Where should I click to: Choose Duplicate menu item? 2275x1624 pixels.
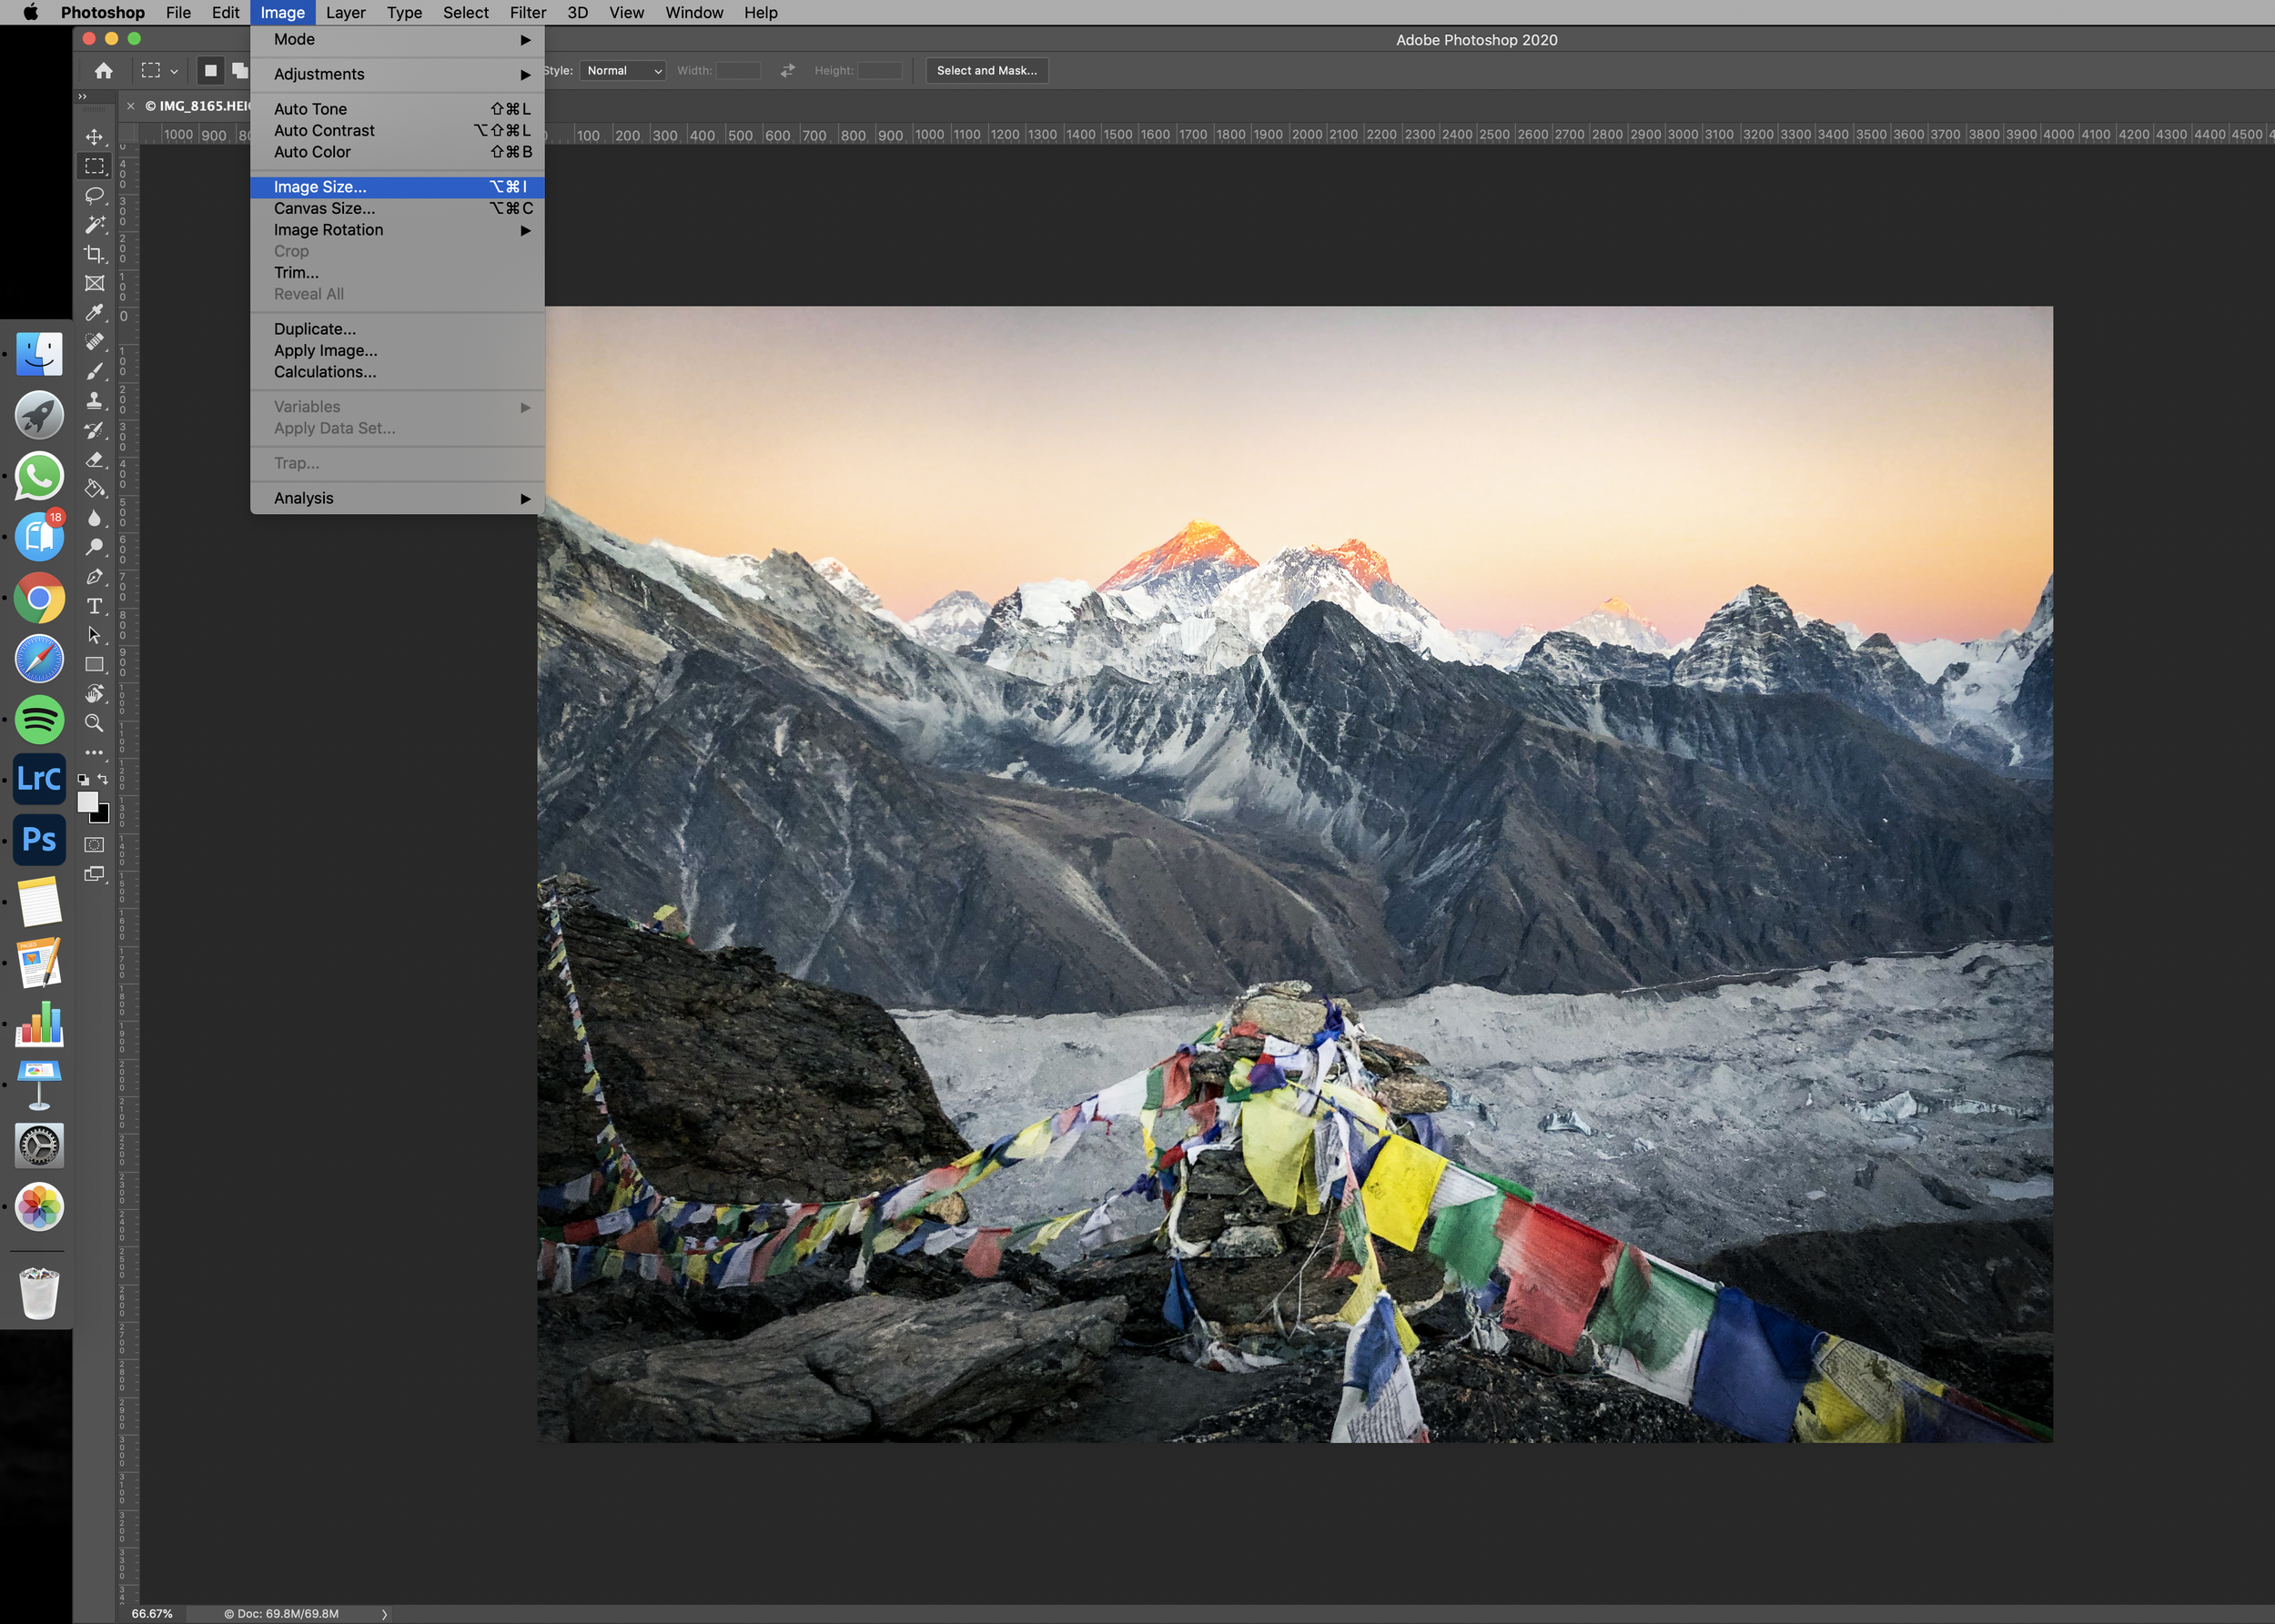pos(398,329)
